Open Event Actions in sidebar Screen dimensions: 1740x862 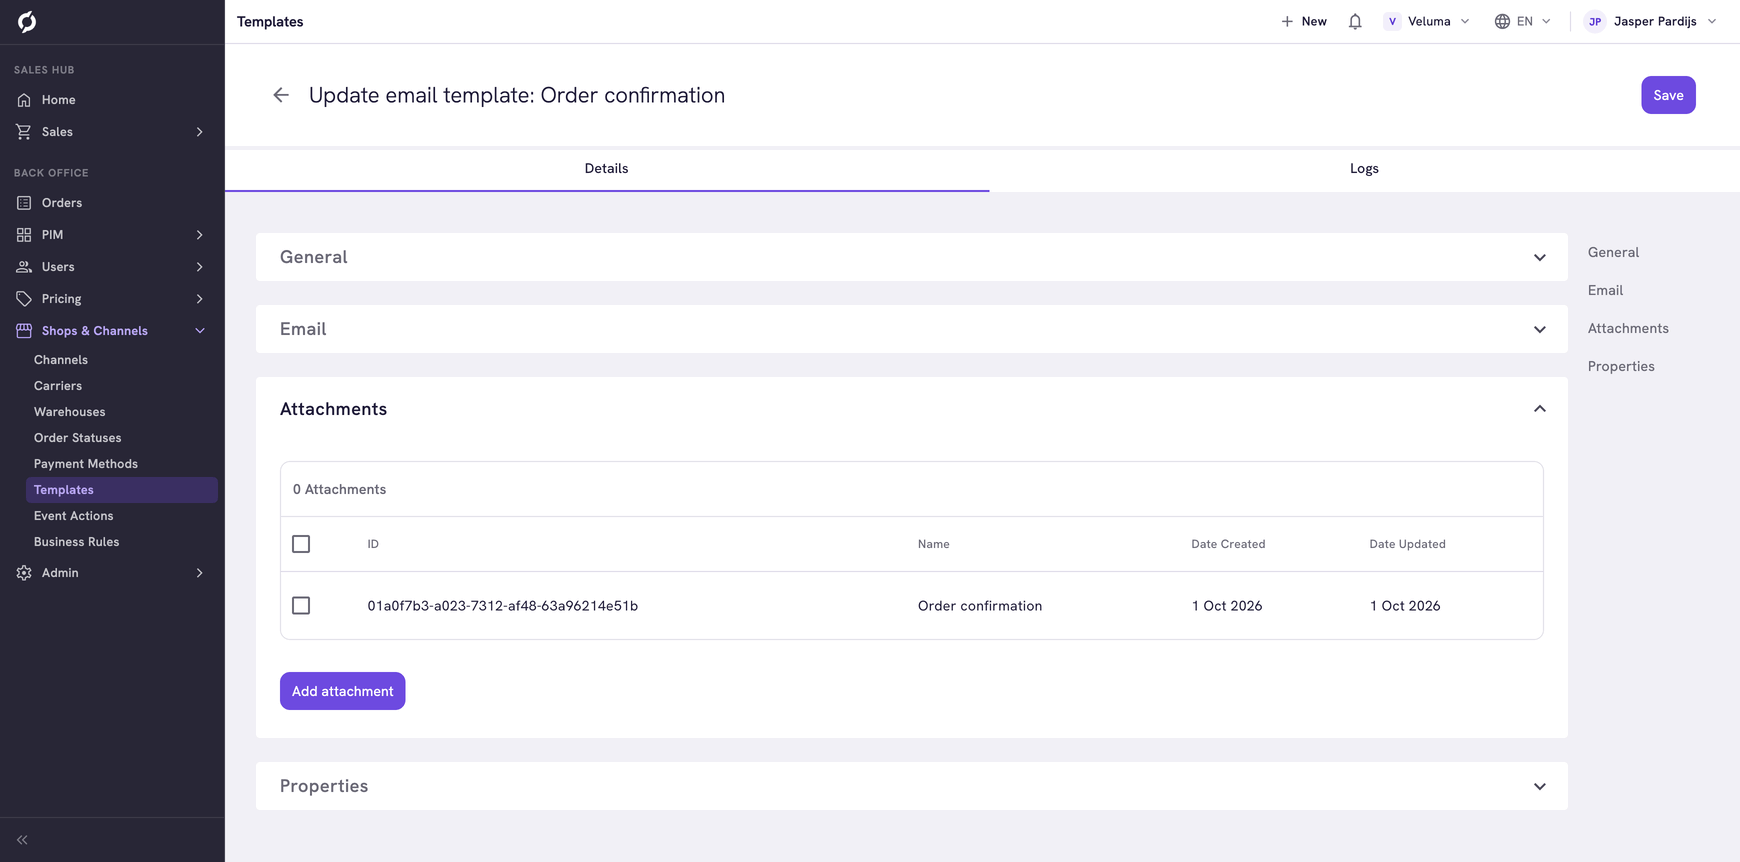(74, 516)
